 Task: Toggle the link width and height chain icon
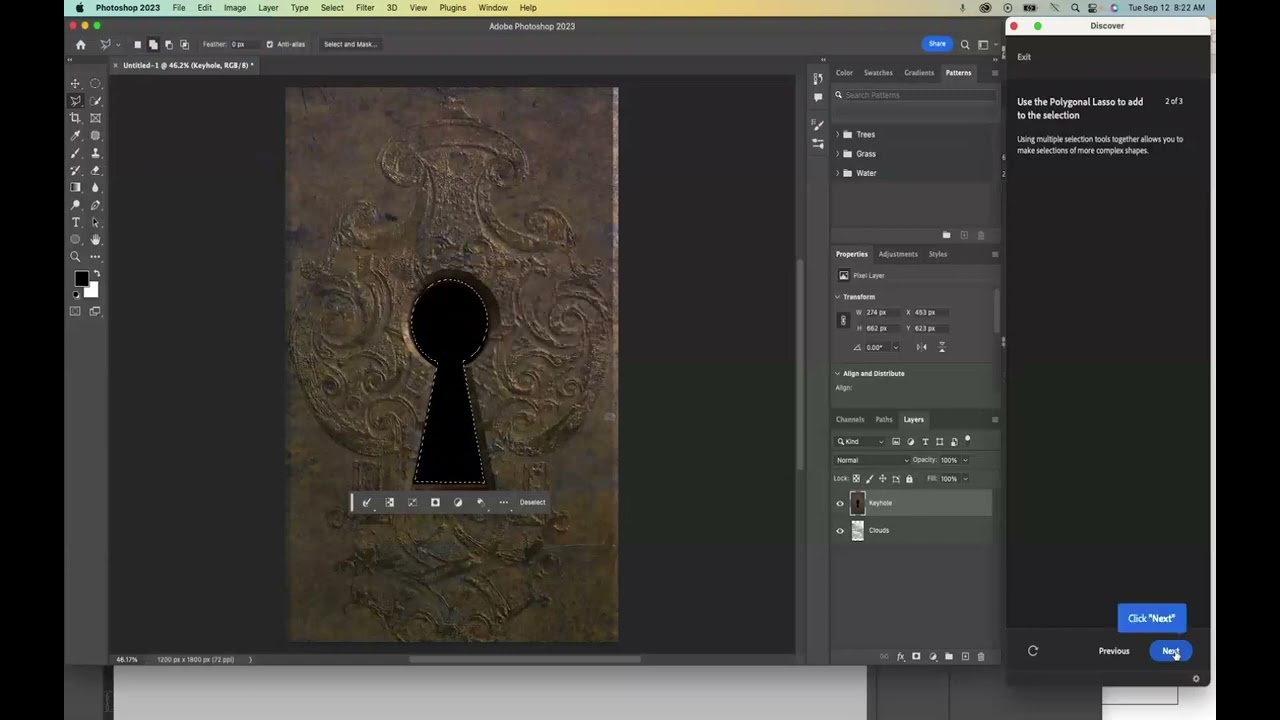tap(843, 320)
